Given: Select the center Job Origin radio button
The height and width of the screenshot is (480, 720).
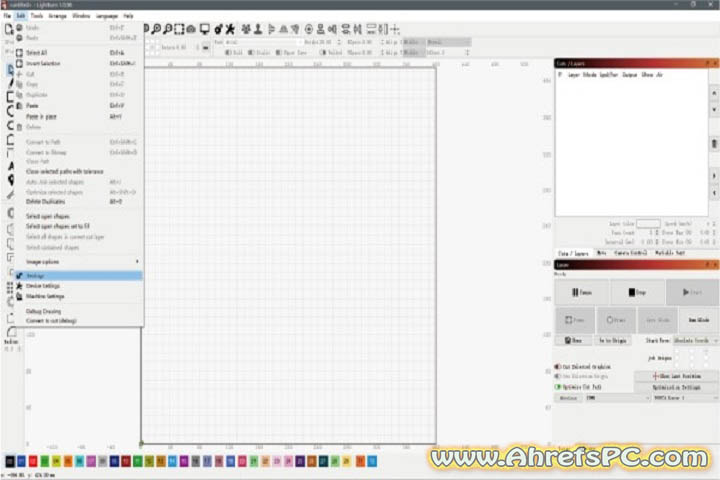Looking at the screenshot, I should pyautogui.click(x=692, y=358).
